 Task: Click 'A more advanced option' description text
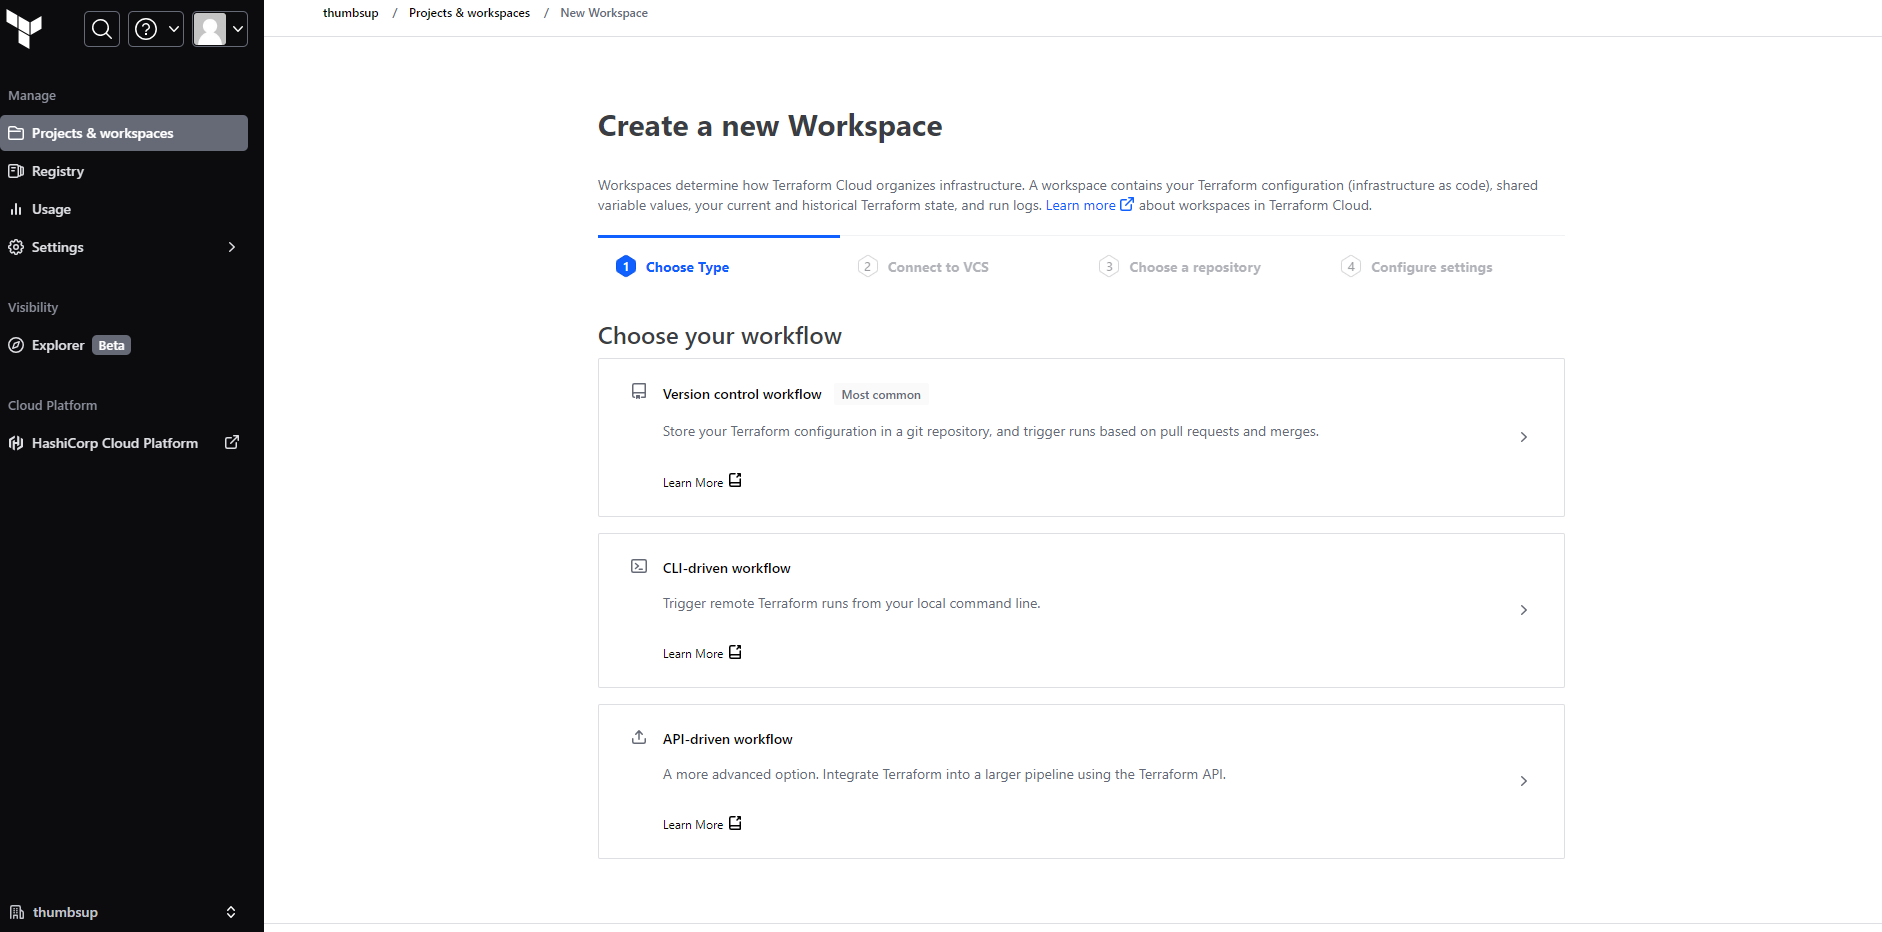click(x=944, y=775)
